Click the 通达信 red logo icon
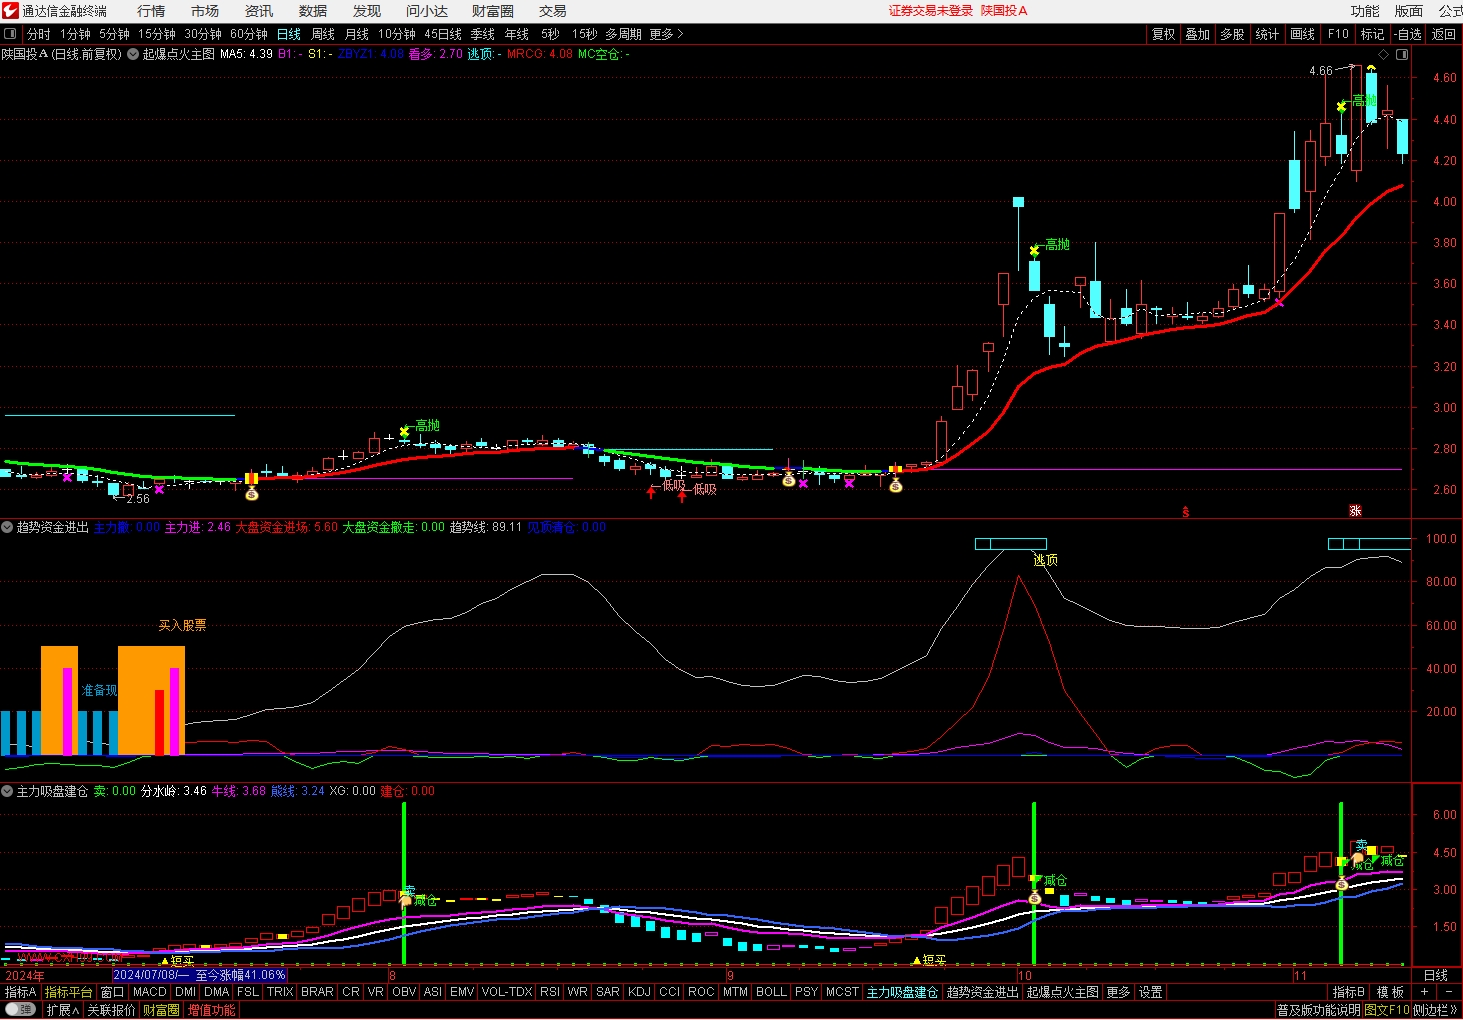Screen dimensions: 1463x1020 point(10,11)
